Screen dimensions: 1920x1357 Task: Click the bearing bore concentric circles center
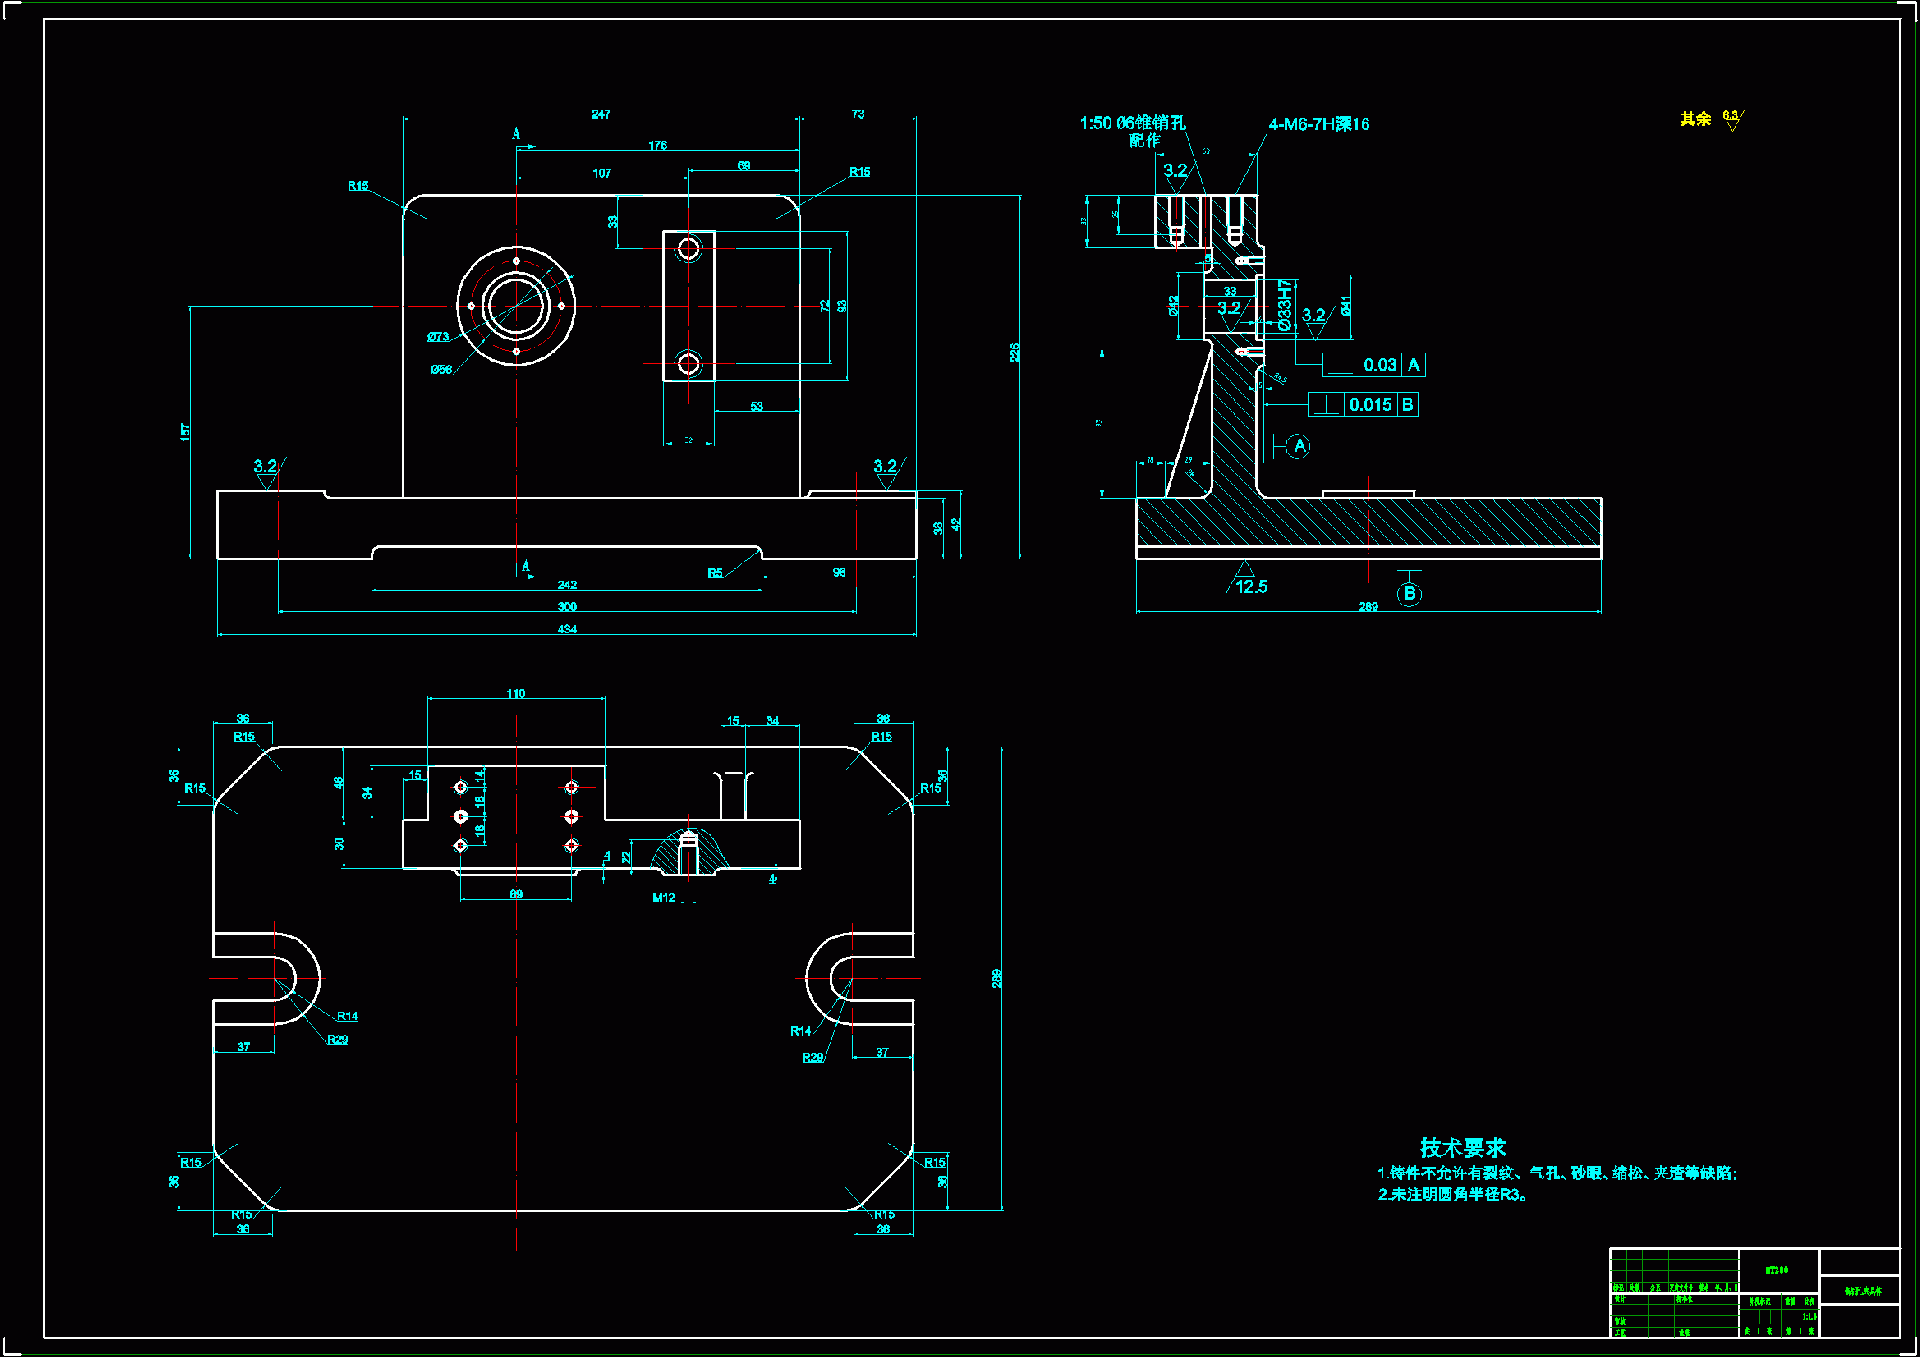click(516, 306)
